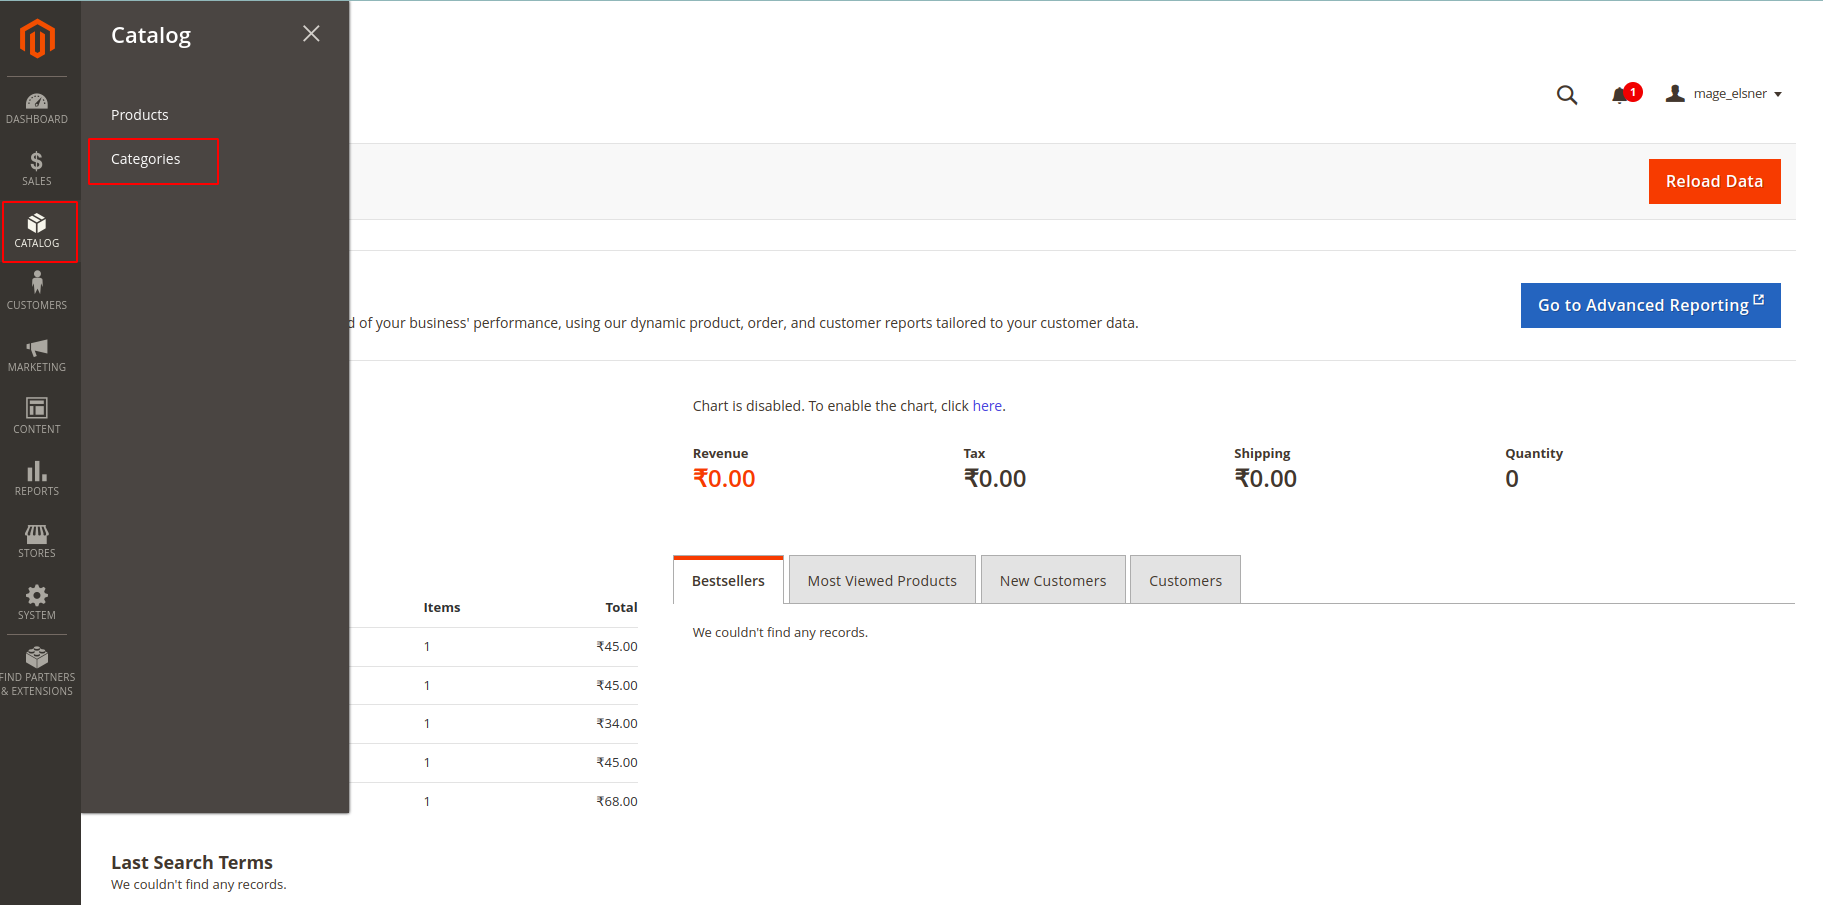This screenshot has width=1823, height=905.
Task: Click the Reload Data button
Action: pos(1714,181)
